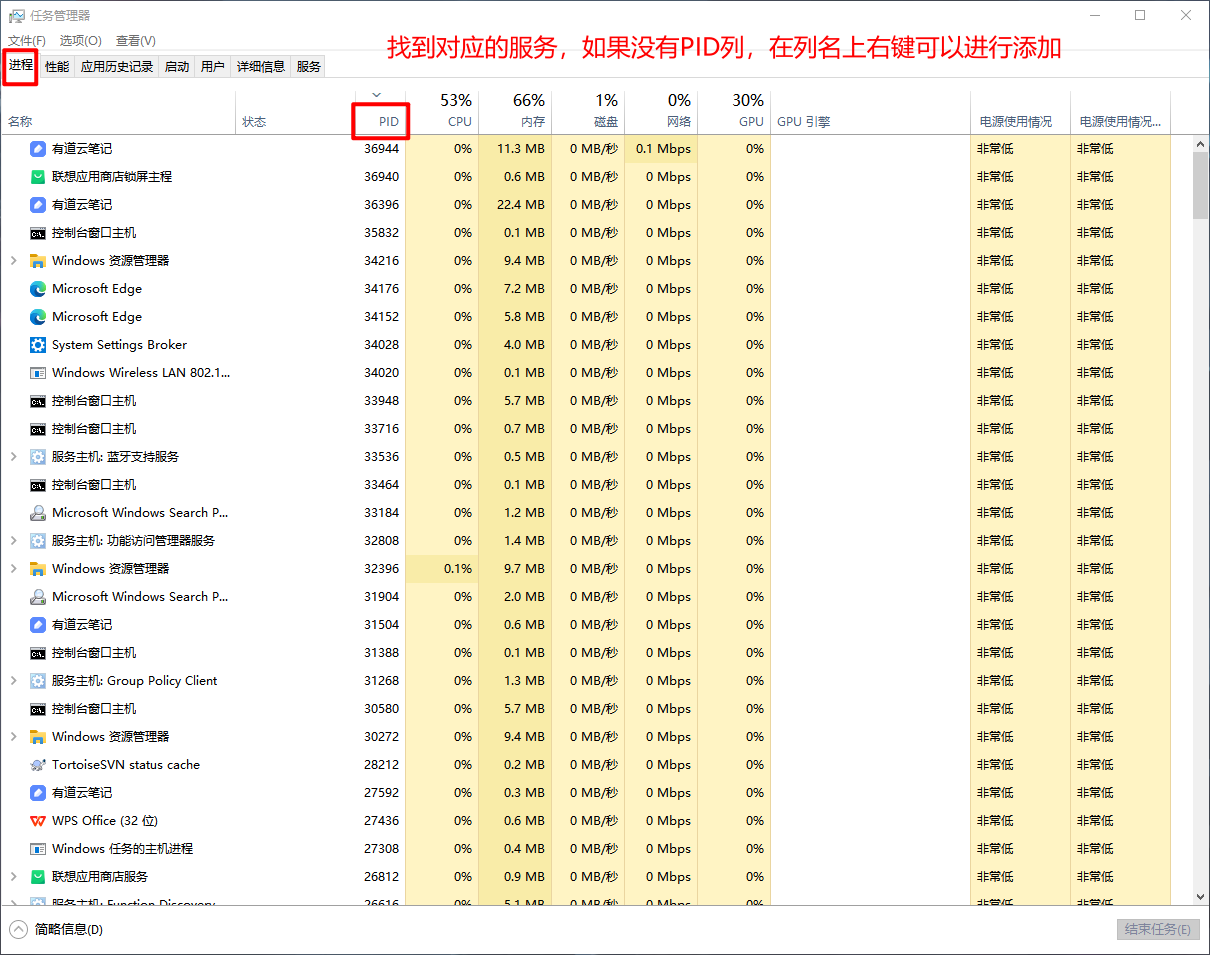Expand Windows 资源管理器 with PID 30272

coord(13,736)
